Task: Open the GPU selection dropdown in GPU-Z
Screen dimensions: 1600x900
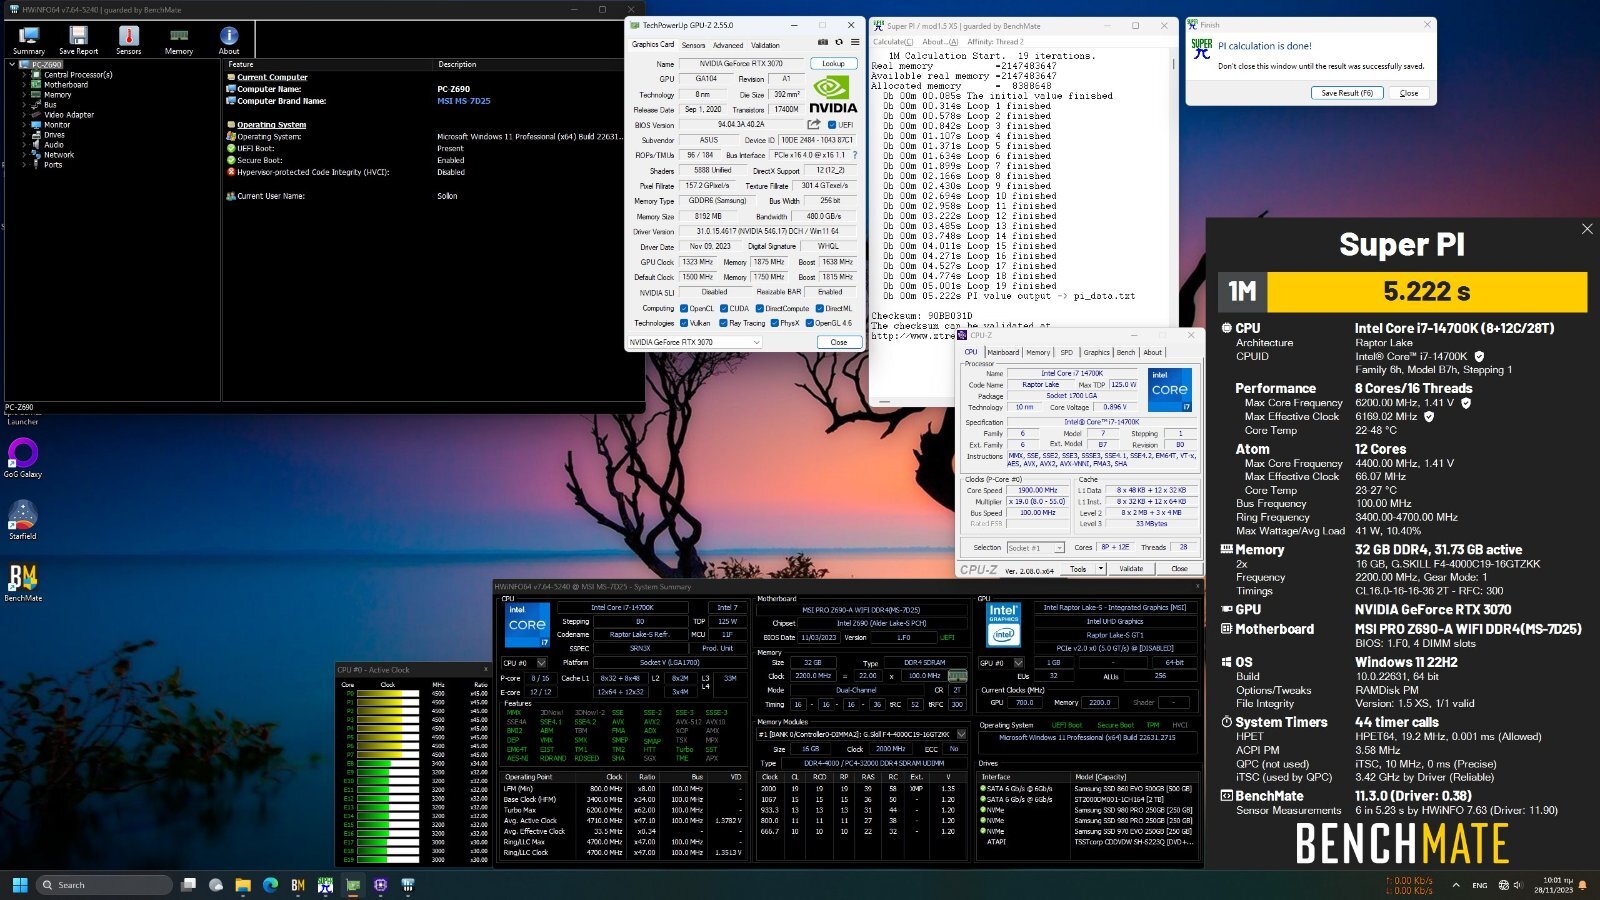Action: coord(694,342)
